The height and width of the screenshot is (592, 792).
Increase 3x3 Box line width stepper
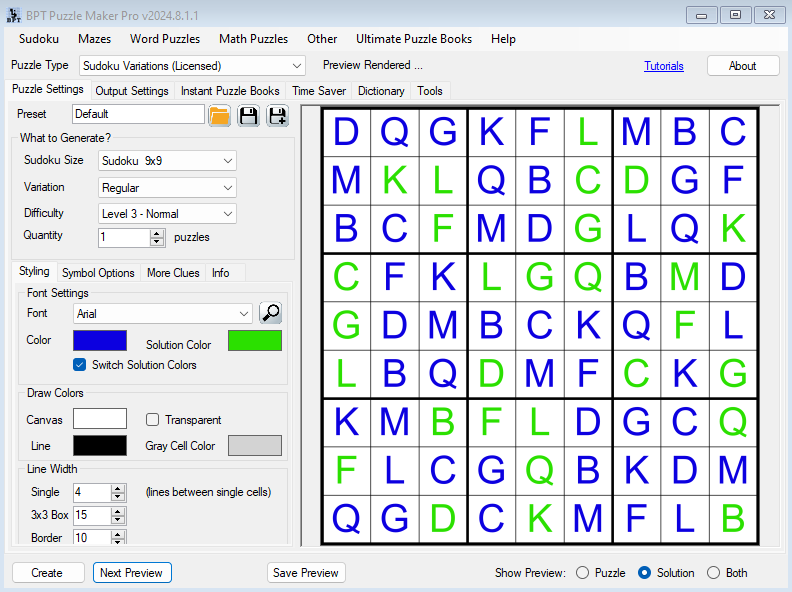[118, 512]
